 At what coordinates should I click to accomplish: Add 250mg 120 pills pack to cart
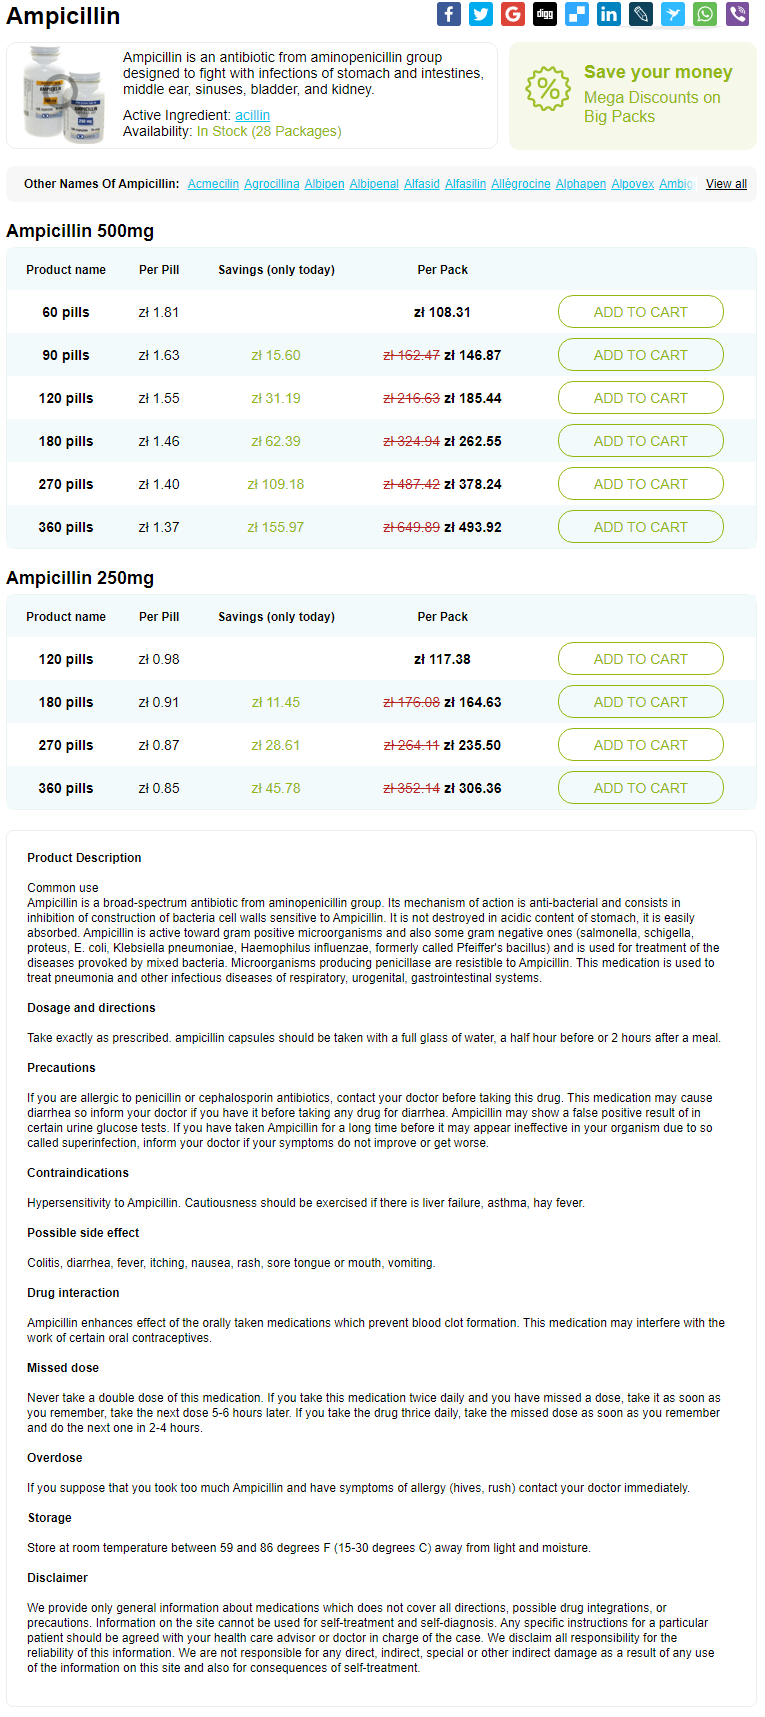[x=640, y=659]
